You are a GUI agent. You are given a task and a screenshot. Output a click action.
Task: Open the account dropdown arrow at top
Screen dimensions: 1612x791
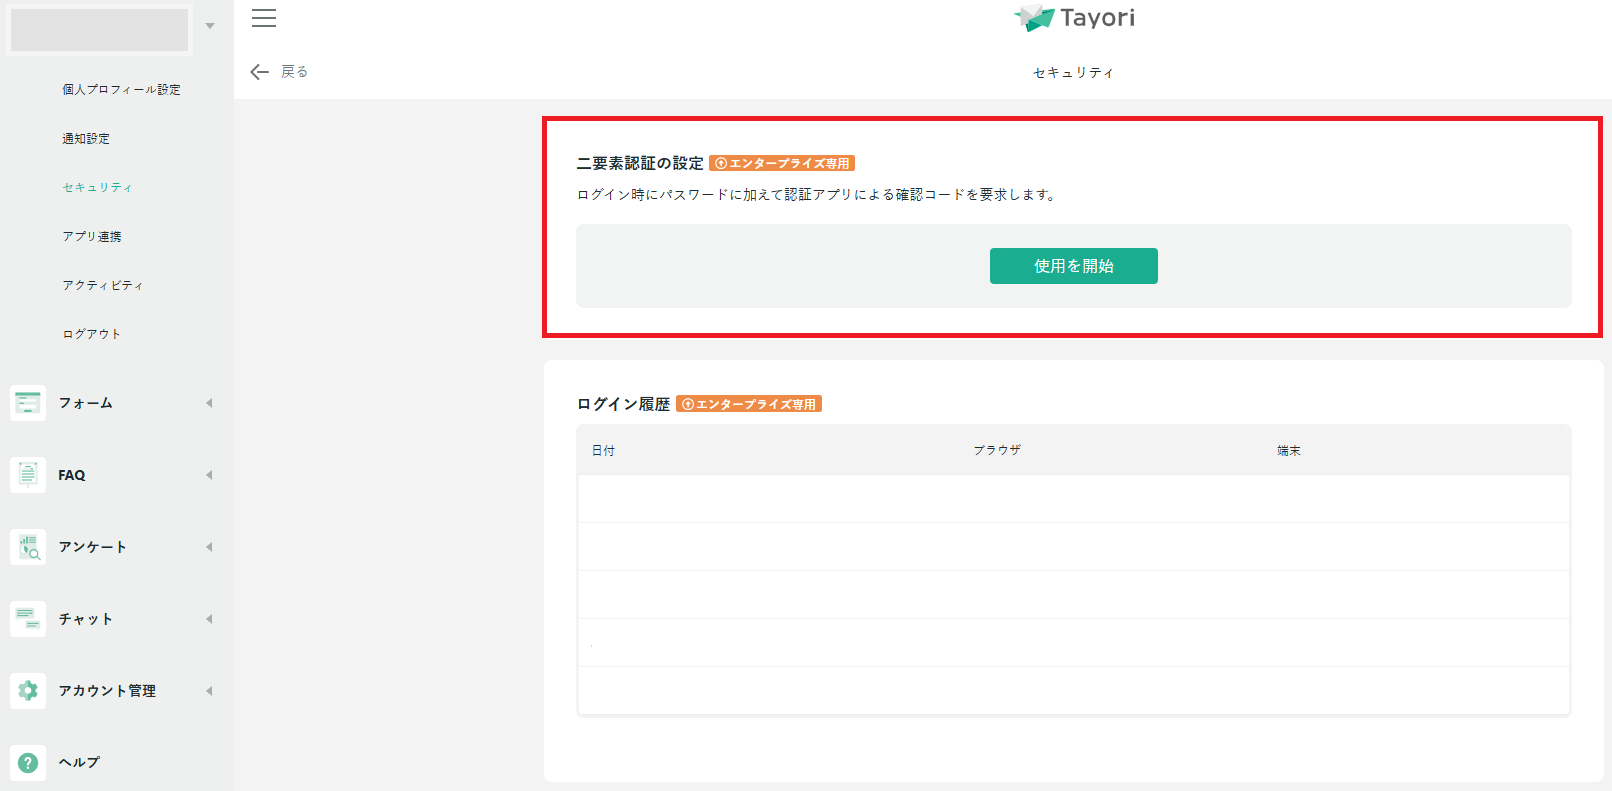click(210, 26)
